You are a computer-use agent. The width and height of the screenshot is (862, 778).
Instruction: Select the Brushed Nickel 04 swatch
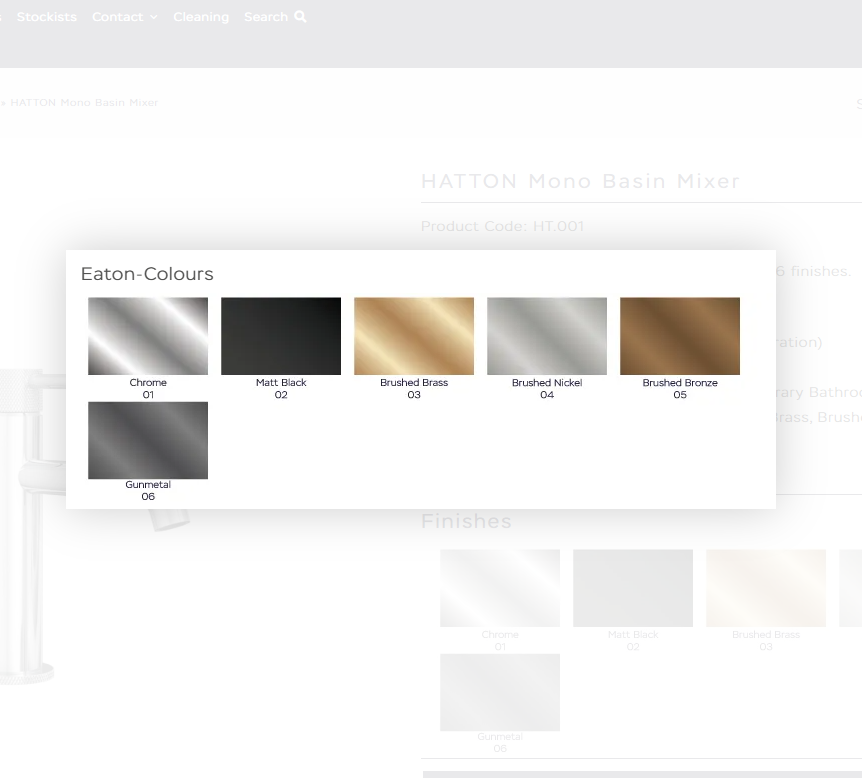547,336
